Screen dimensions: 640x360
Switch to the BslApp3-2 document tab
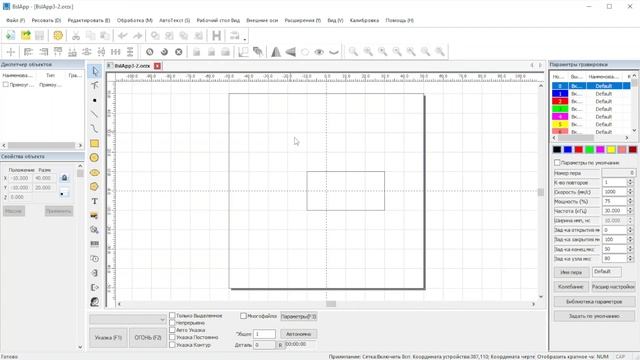point(132,66)
